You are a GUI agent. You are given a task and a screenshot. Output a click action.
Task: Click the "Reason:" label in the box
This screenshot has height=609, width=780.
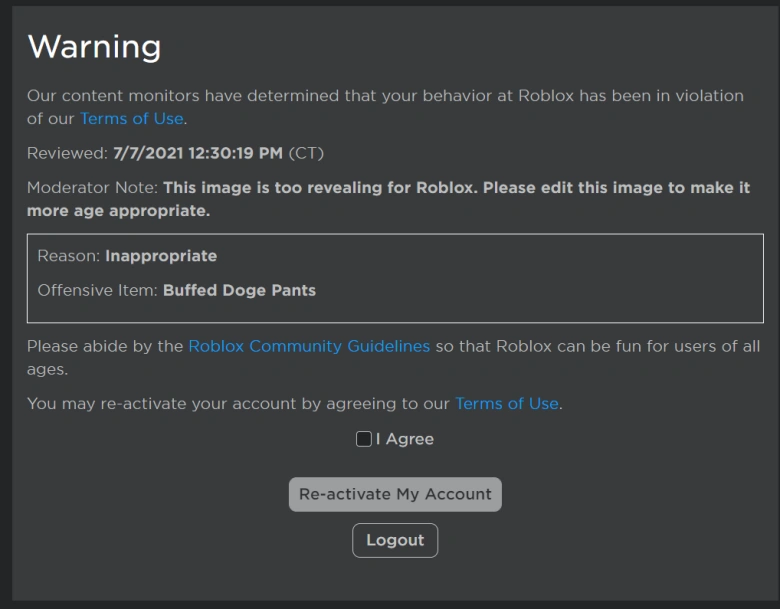pos(68,256)
